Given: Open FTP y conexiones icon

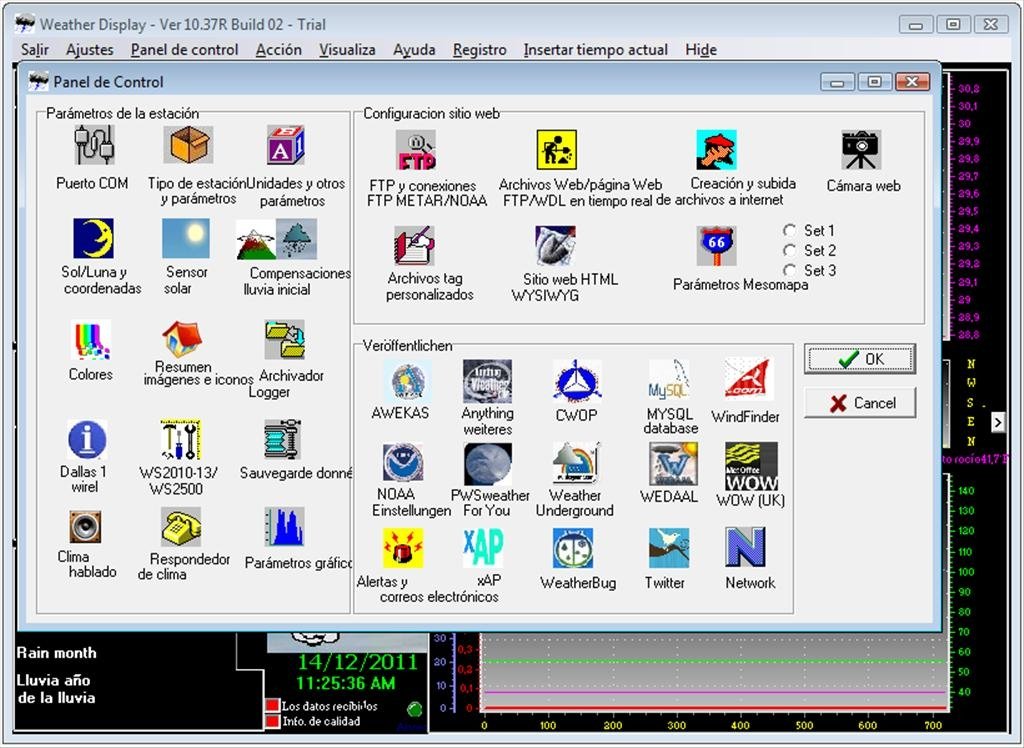Looking at the screenshot, I should pos(415,150).
